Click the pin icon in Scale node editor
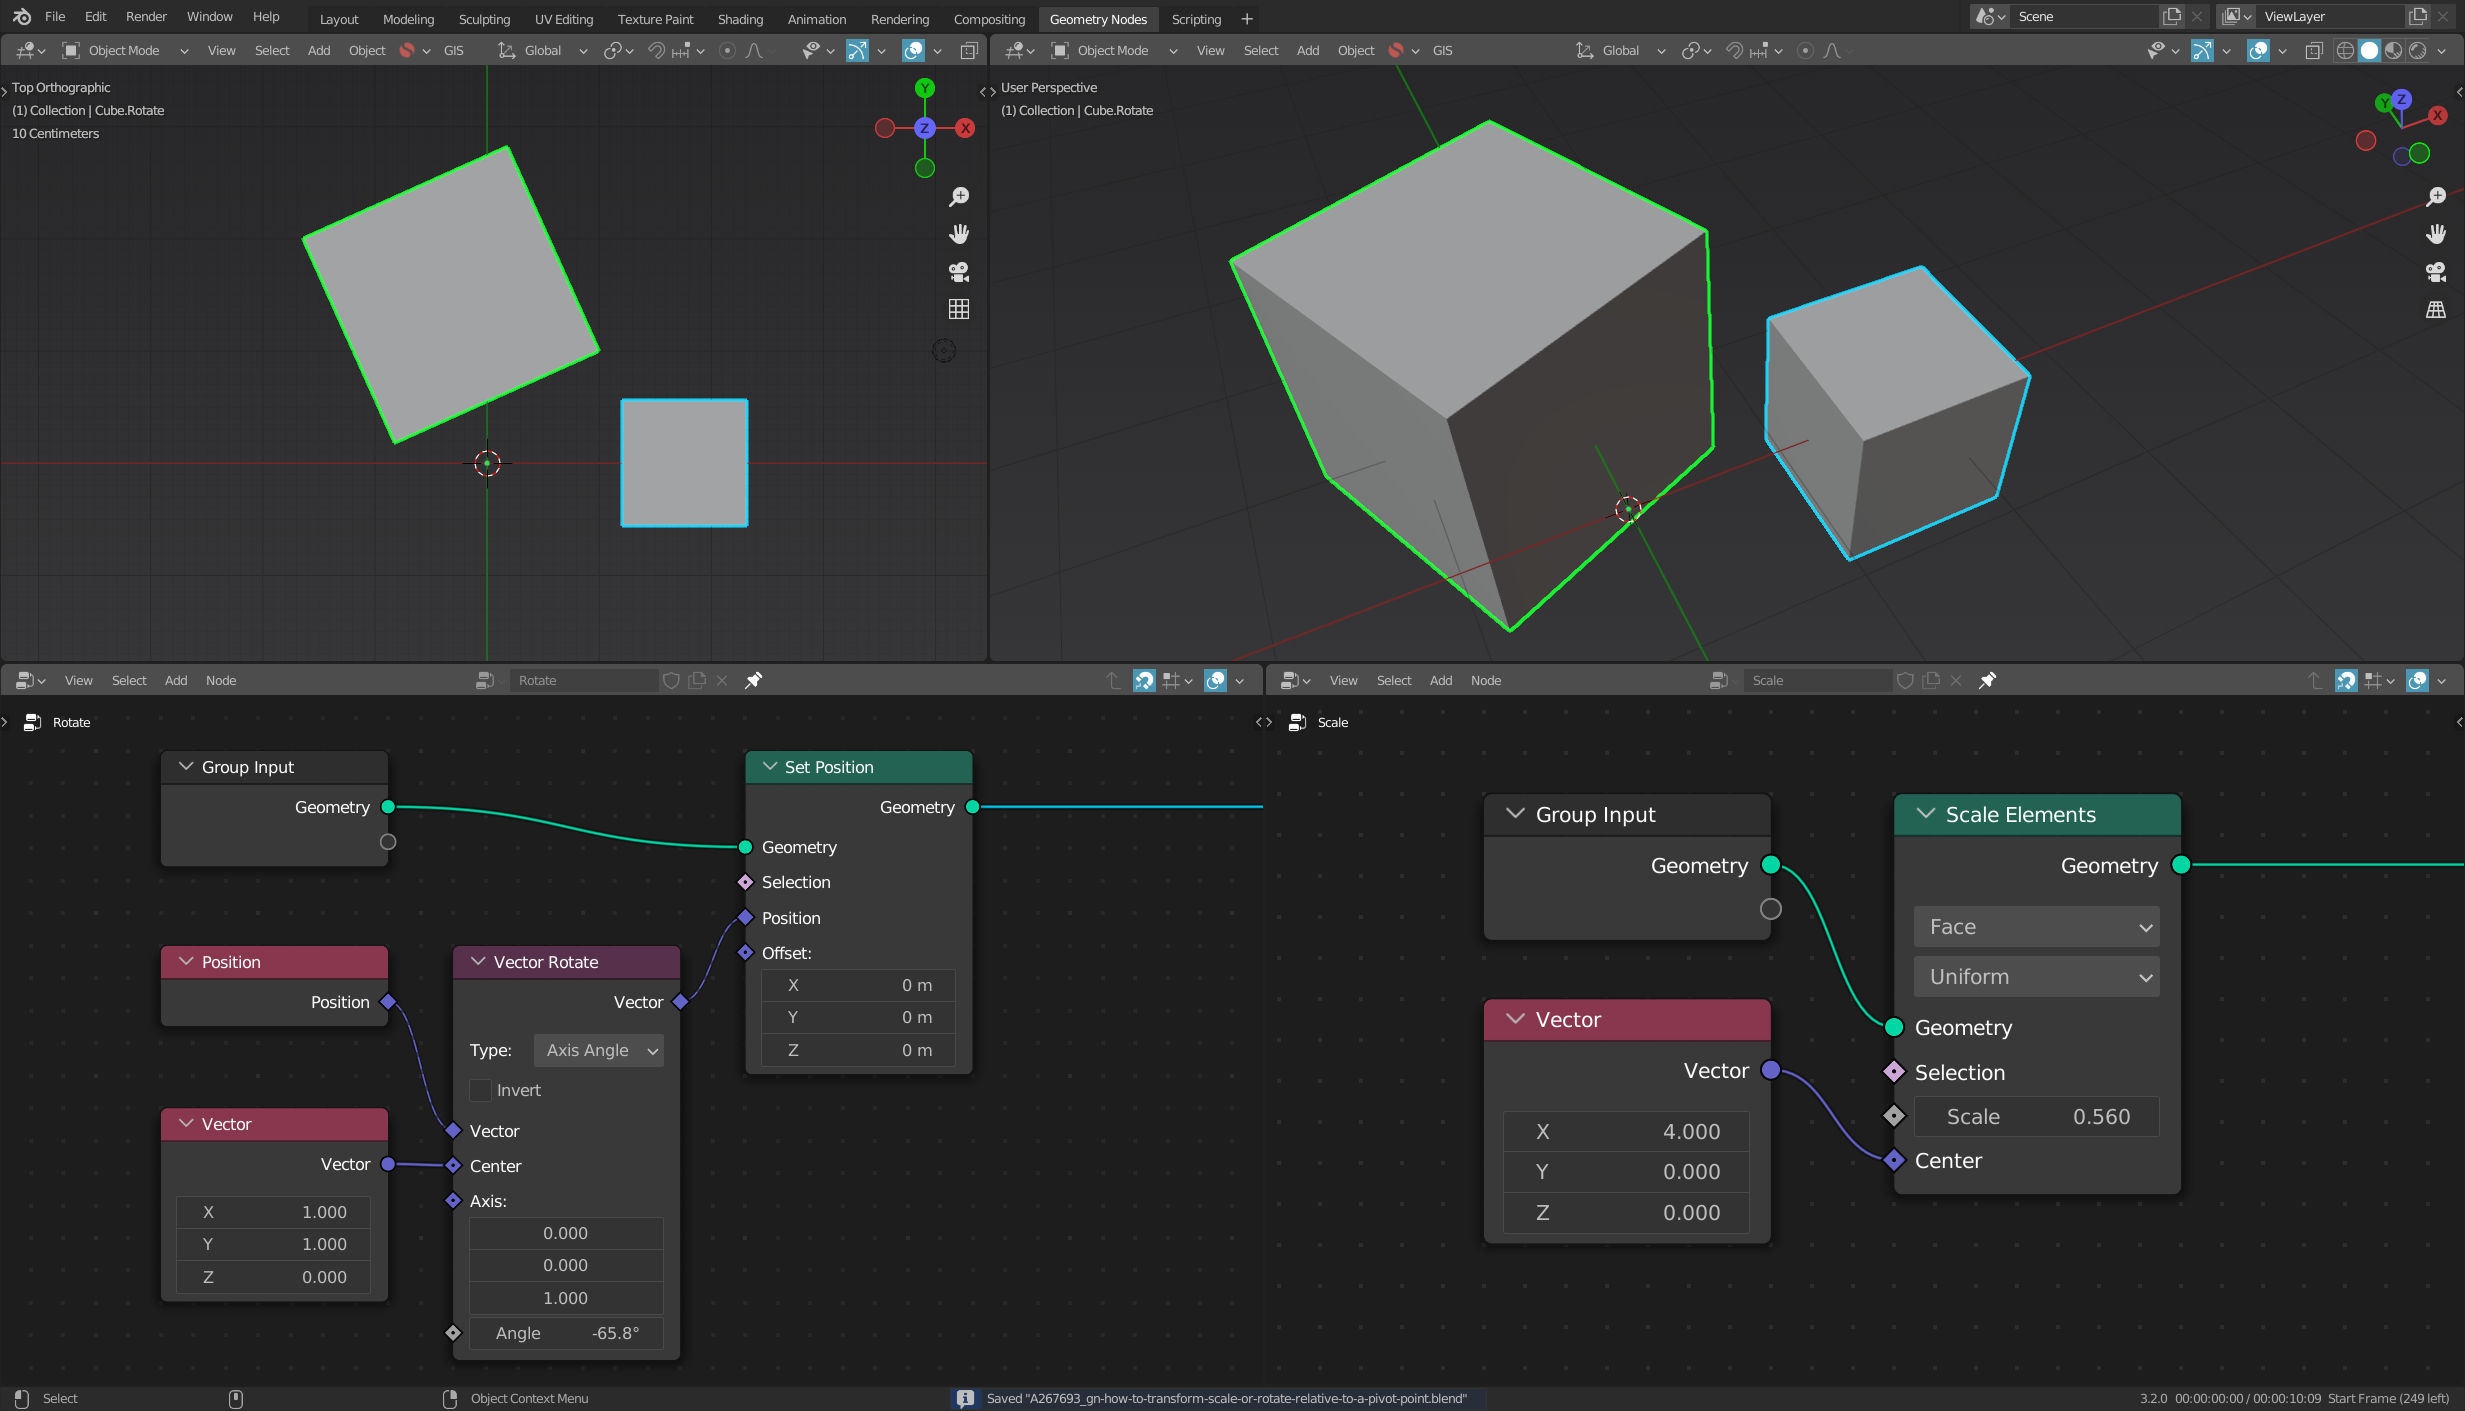 [1988, 680]
